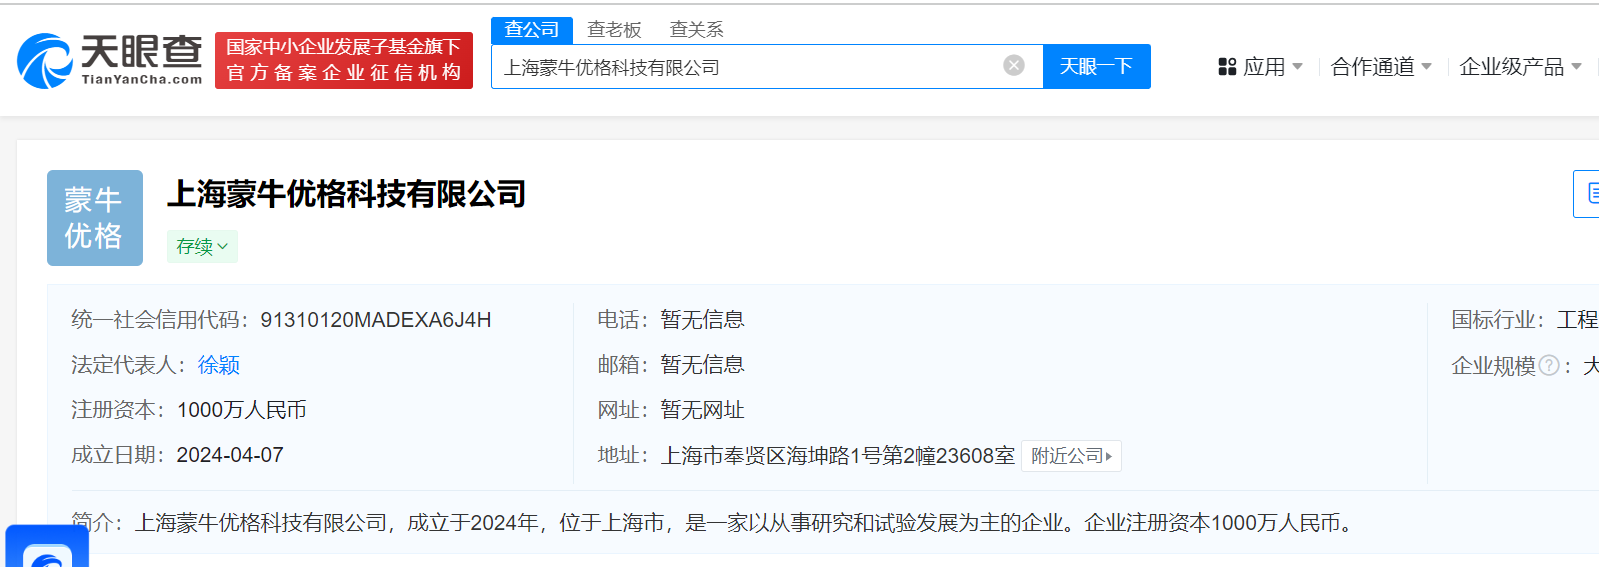1599x567 pixels.
Task: Click the founding date 2024-04-07
Action: pos(230,455)
